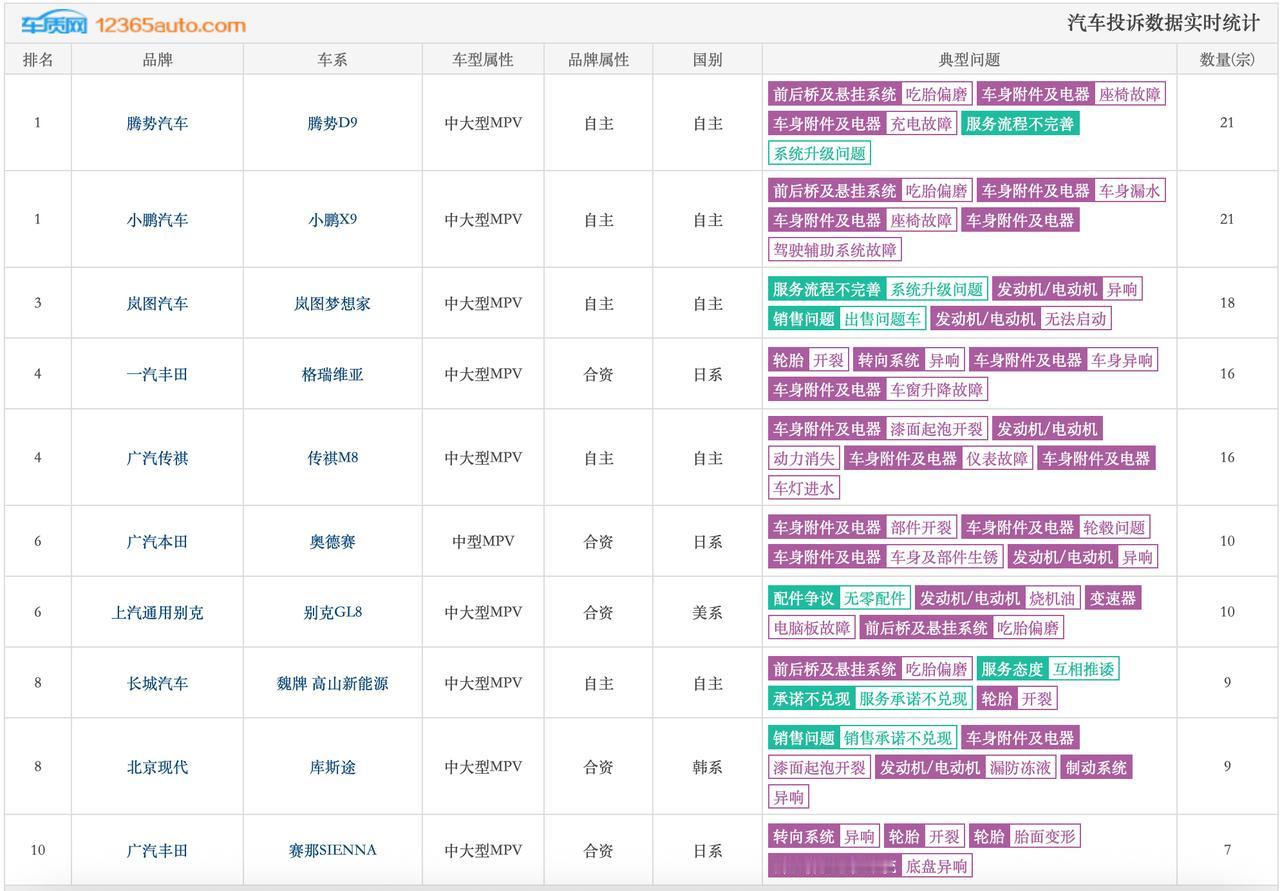
Task: View the 奥德赛 car series
Action: [x=332, y=542]
